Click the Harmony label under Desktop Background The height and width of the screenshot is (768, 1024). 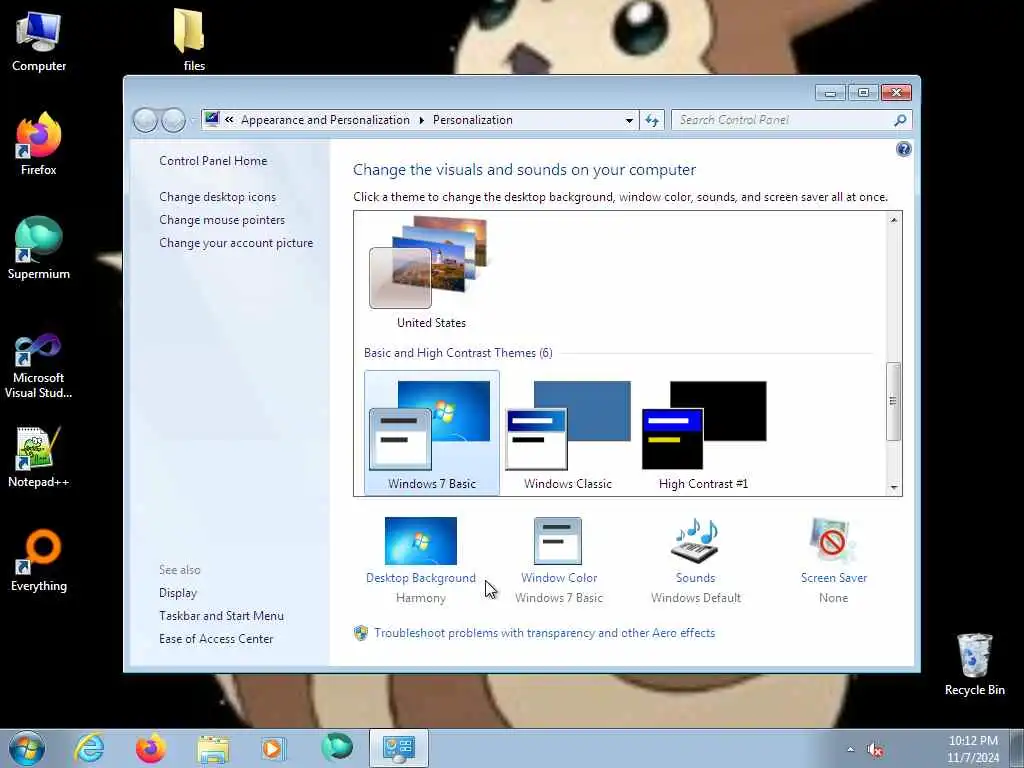(x=421, y=598)
